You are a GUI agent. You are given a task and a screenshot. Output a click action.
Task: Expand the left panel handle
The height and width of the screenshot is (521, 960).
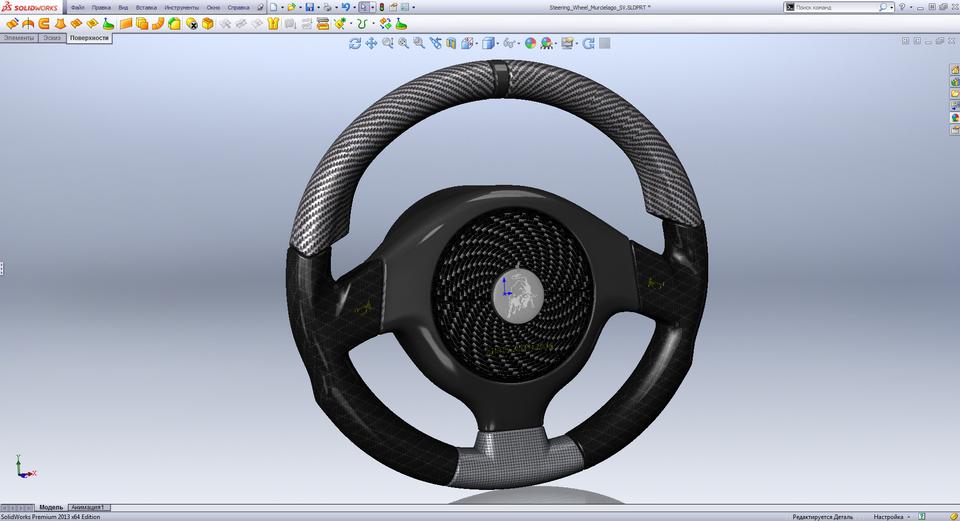coord(2,268)
